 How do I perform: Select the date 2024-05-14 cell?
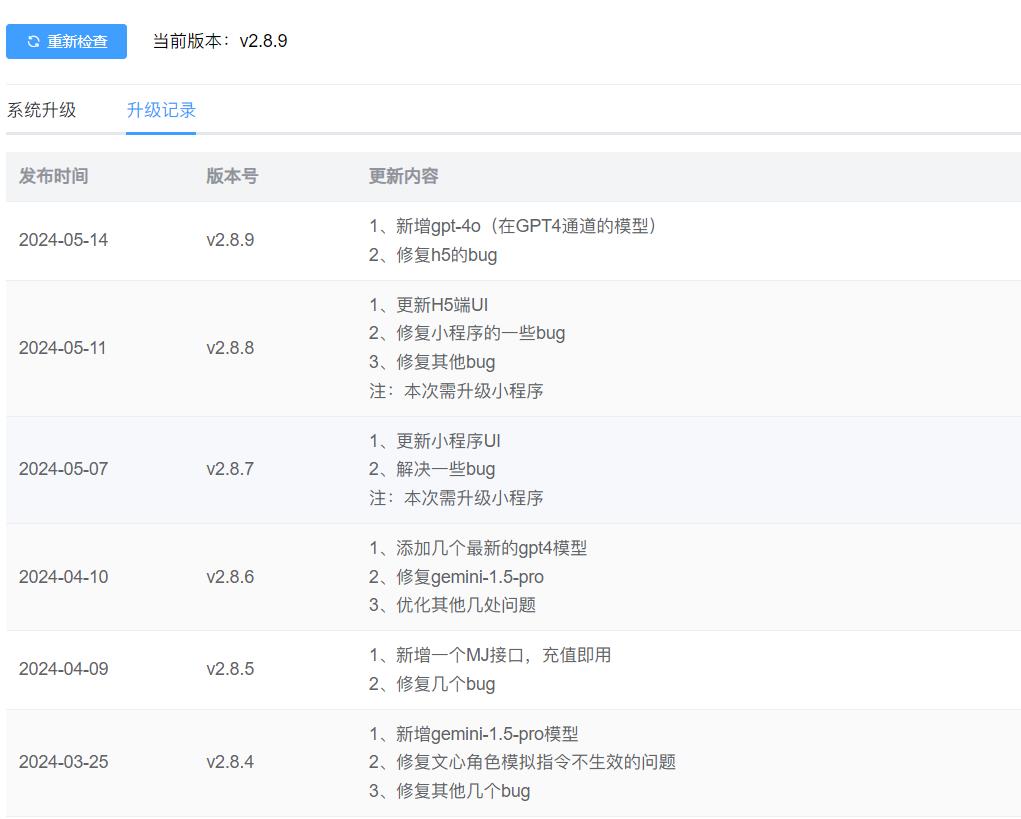63,240
